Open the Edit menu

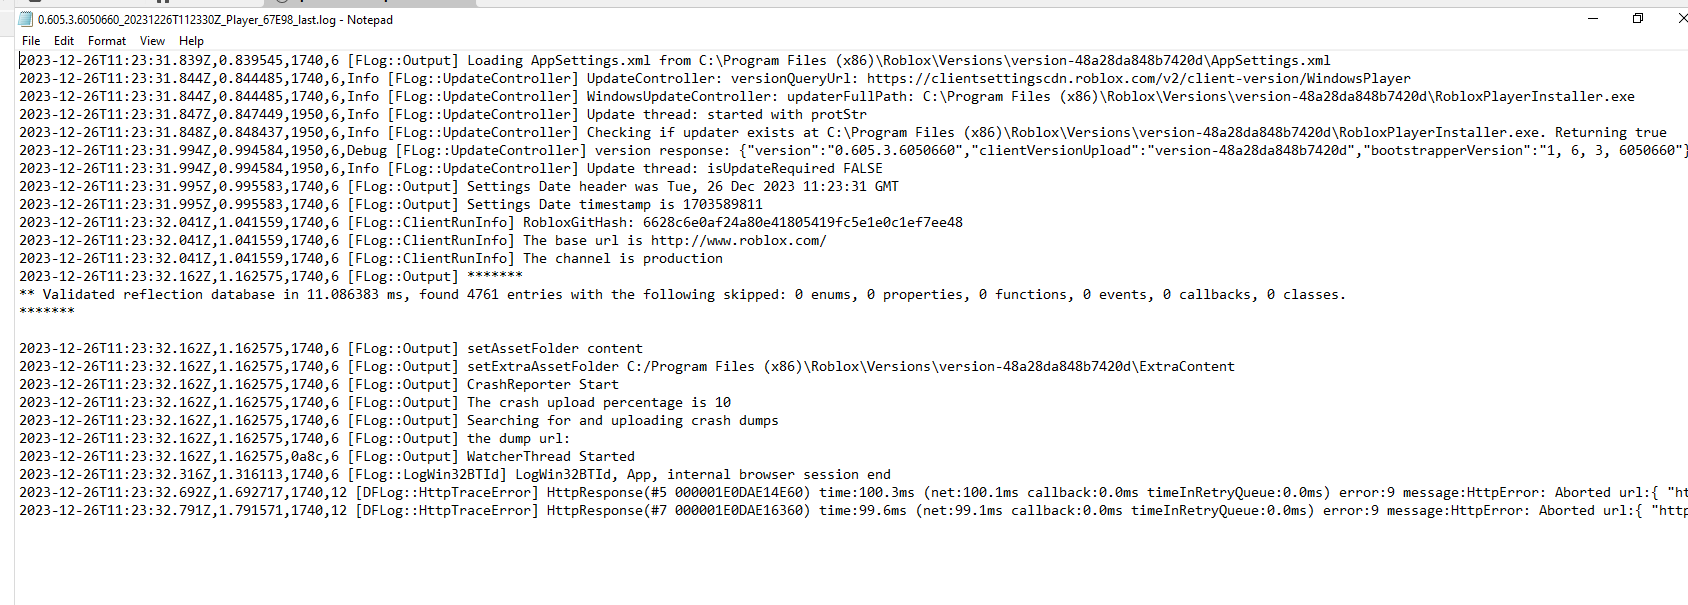click(64, 41)
